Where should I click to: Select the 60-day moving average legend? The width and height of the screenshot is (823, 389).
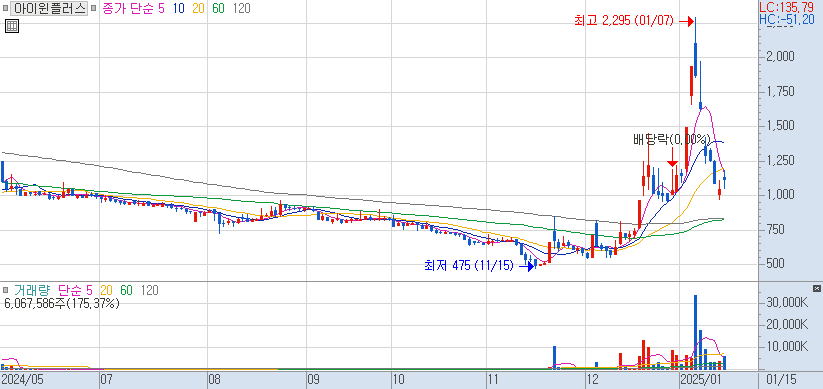218,8
